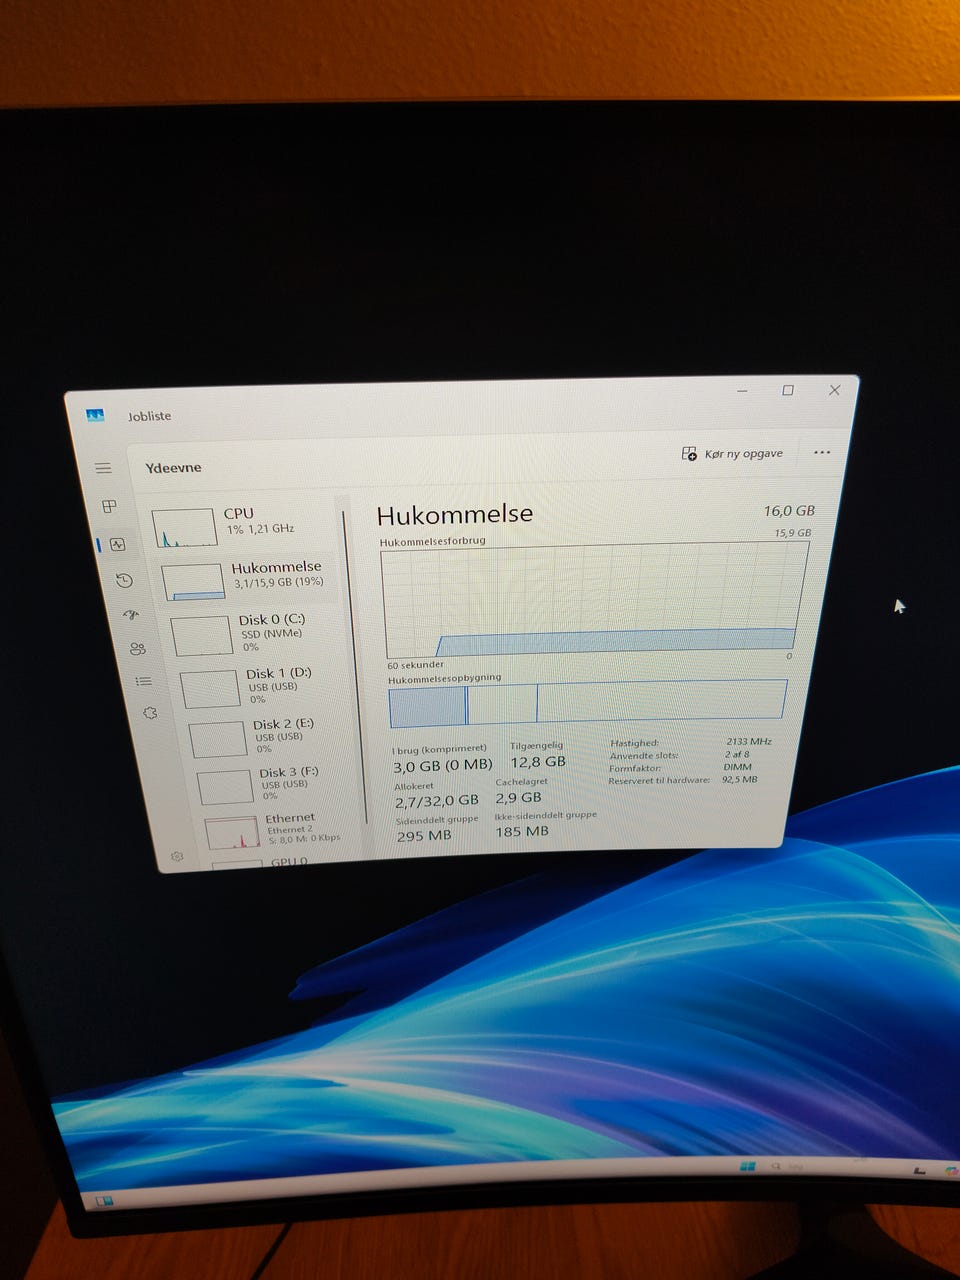Click the '16,0 GB' total memory label
The height and width of the screenshot is (1280, 960).
click(x=789, y=511)
